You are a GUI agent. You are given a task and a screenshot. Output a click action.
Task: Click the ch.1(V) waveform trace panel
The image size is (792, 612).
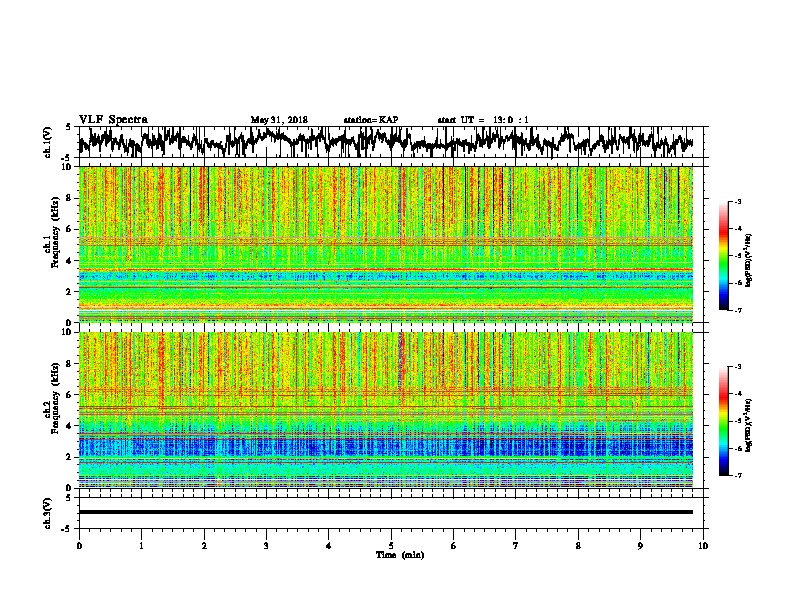pos(390,142)
